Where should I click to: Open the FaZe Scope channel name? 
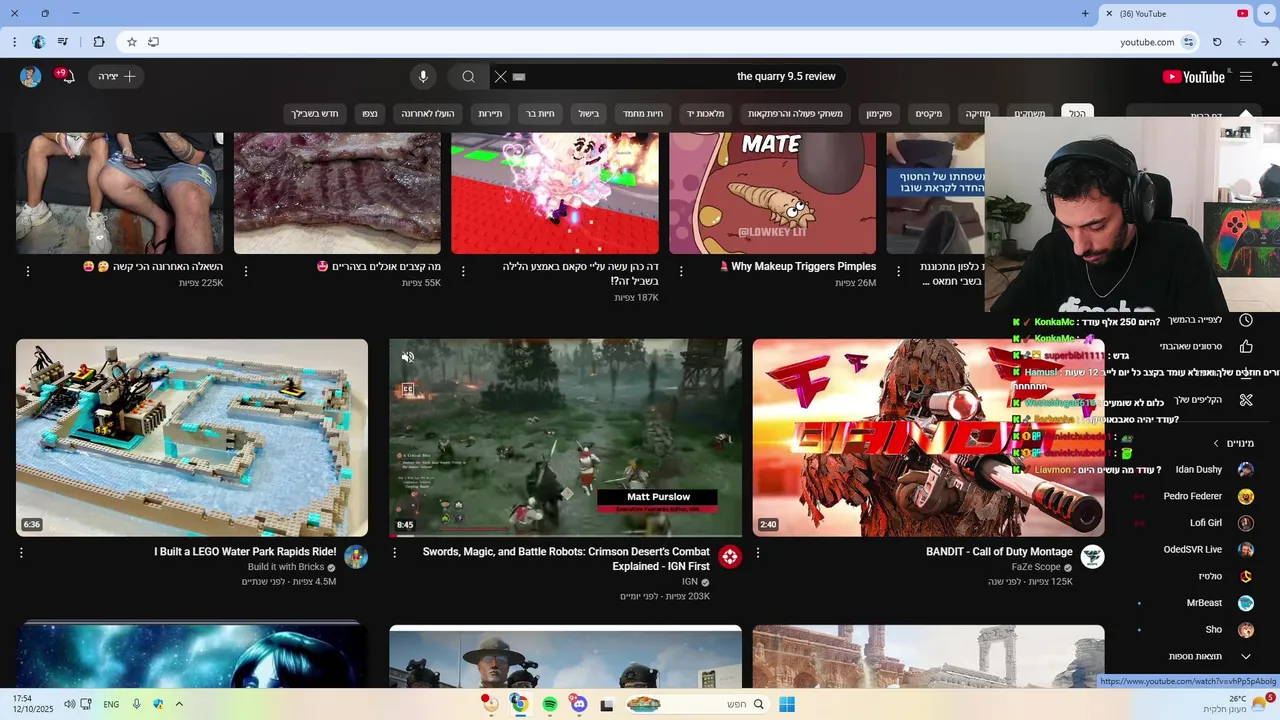[x=1036, y=567]
